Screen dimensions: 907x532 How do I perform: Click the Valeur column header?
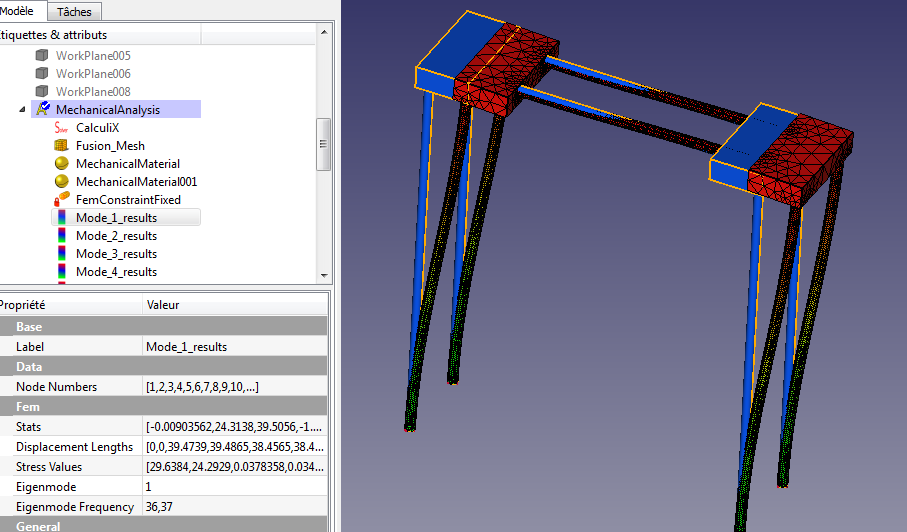click(235, 305)
